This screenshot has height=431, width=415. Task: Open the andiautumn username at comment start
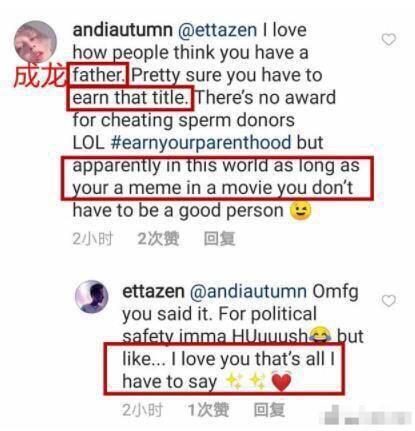click(123, 30)
